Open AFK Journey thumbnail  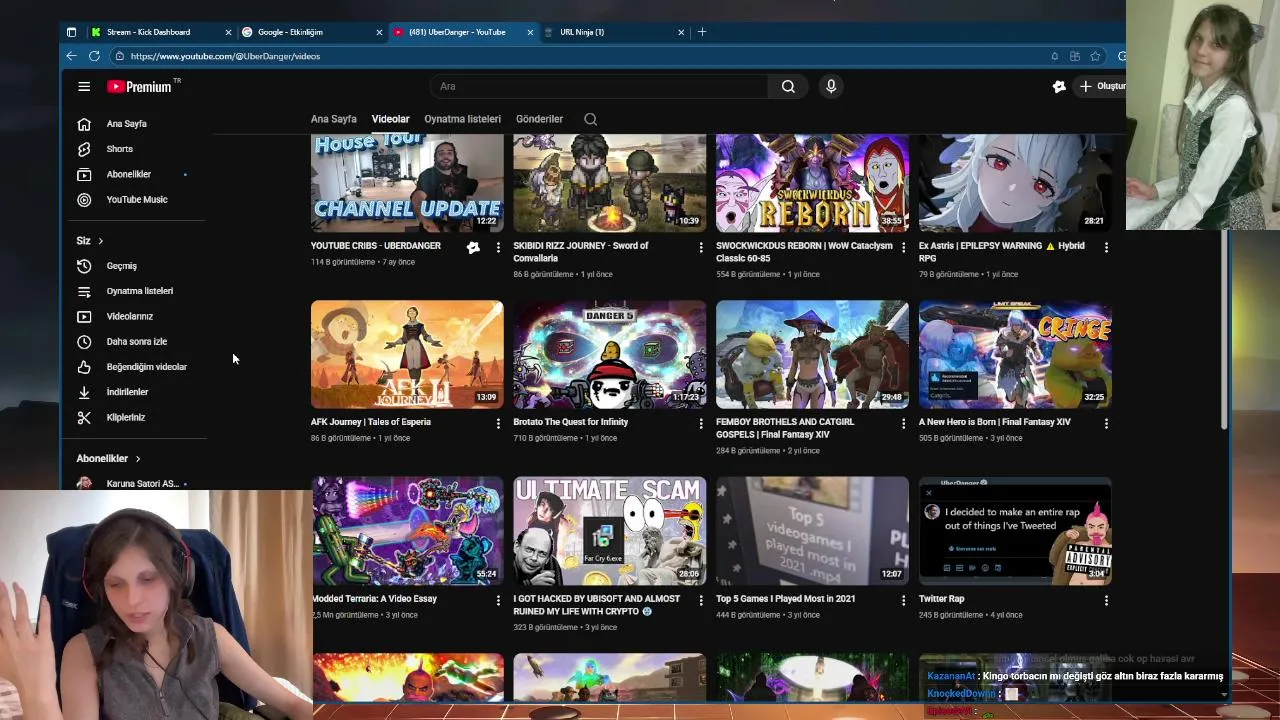407,355
